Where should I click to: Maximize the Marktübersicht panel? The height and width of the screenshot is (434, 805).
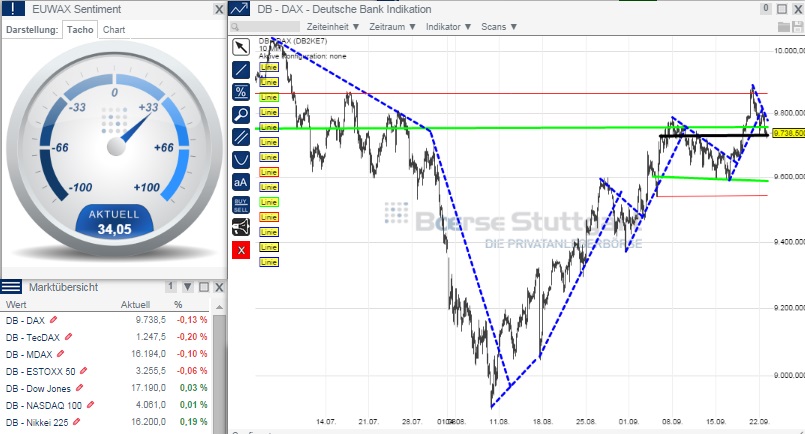[x=204, y=287]
